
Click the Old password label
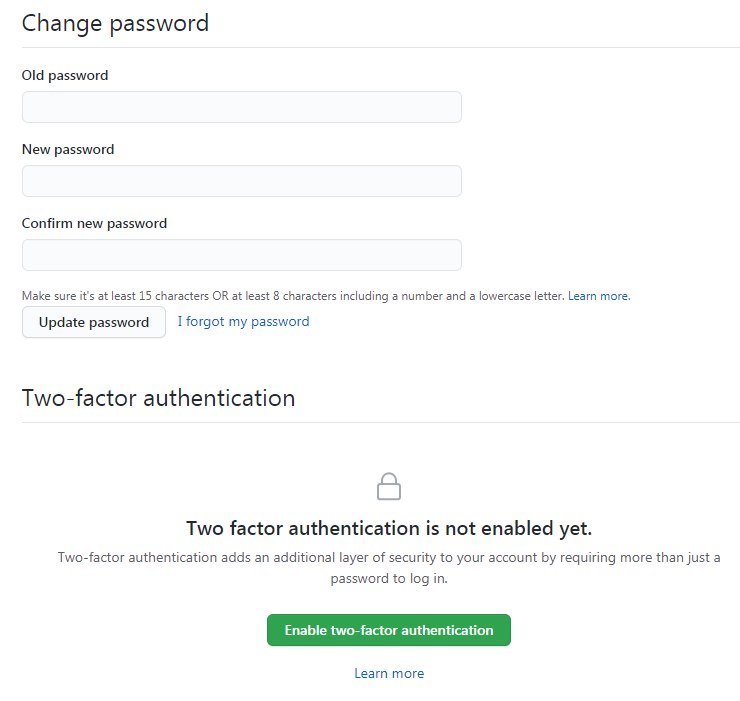65,76
